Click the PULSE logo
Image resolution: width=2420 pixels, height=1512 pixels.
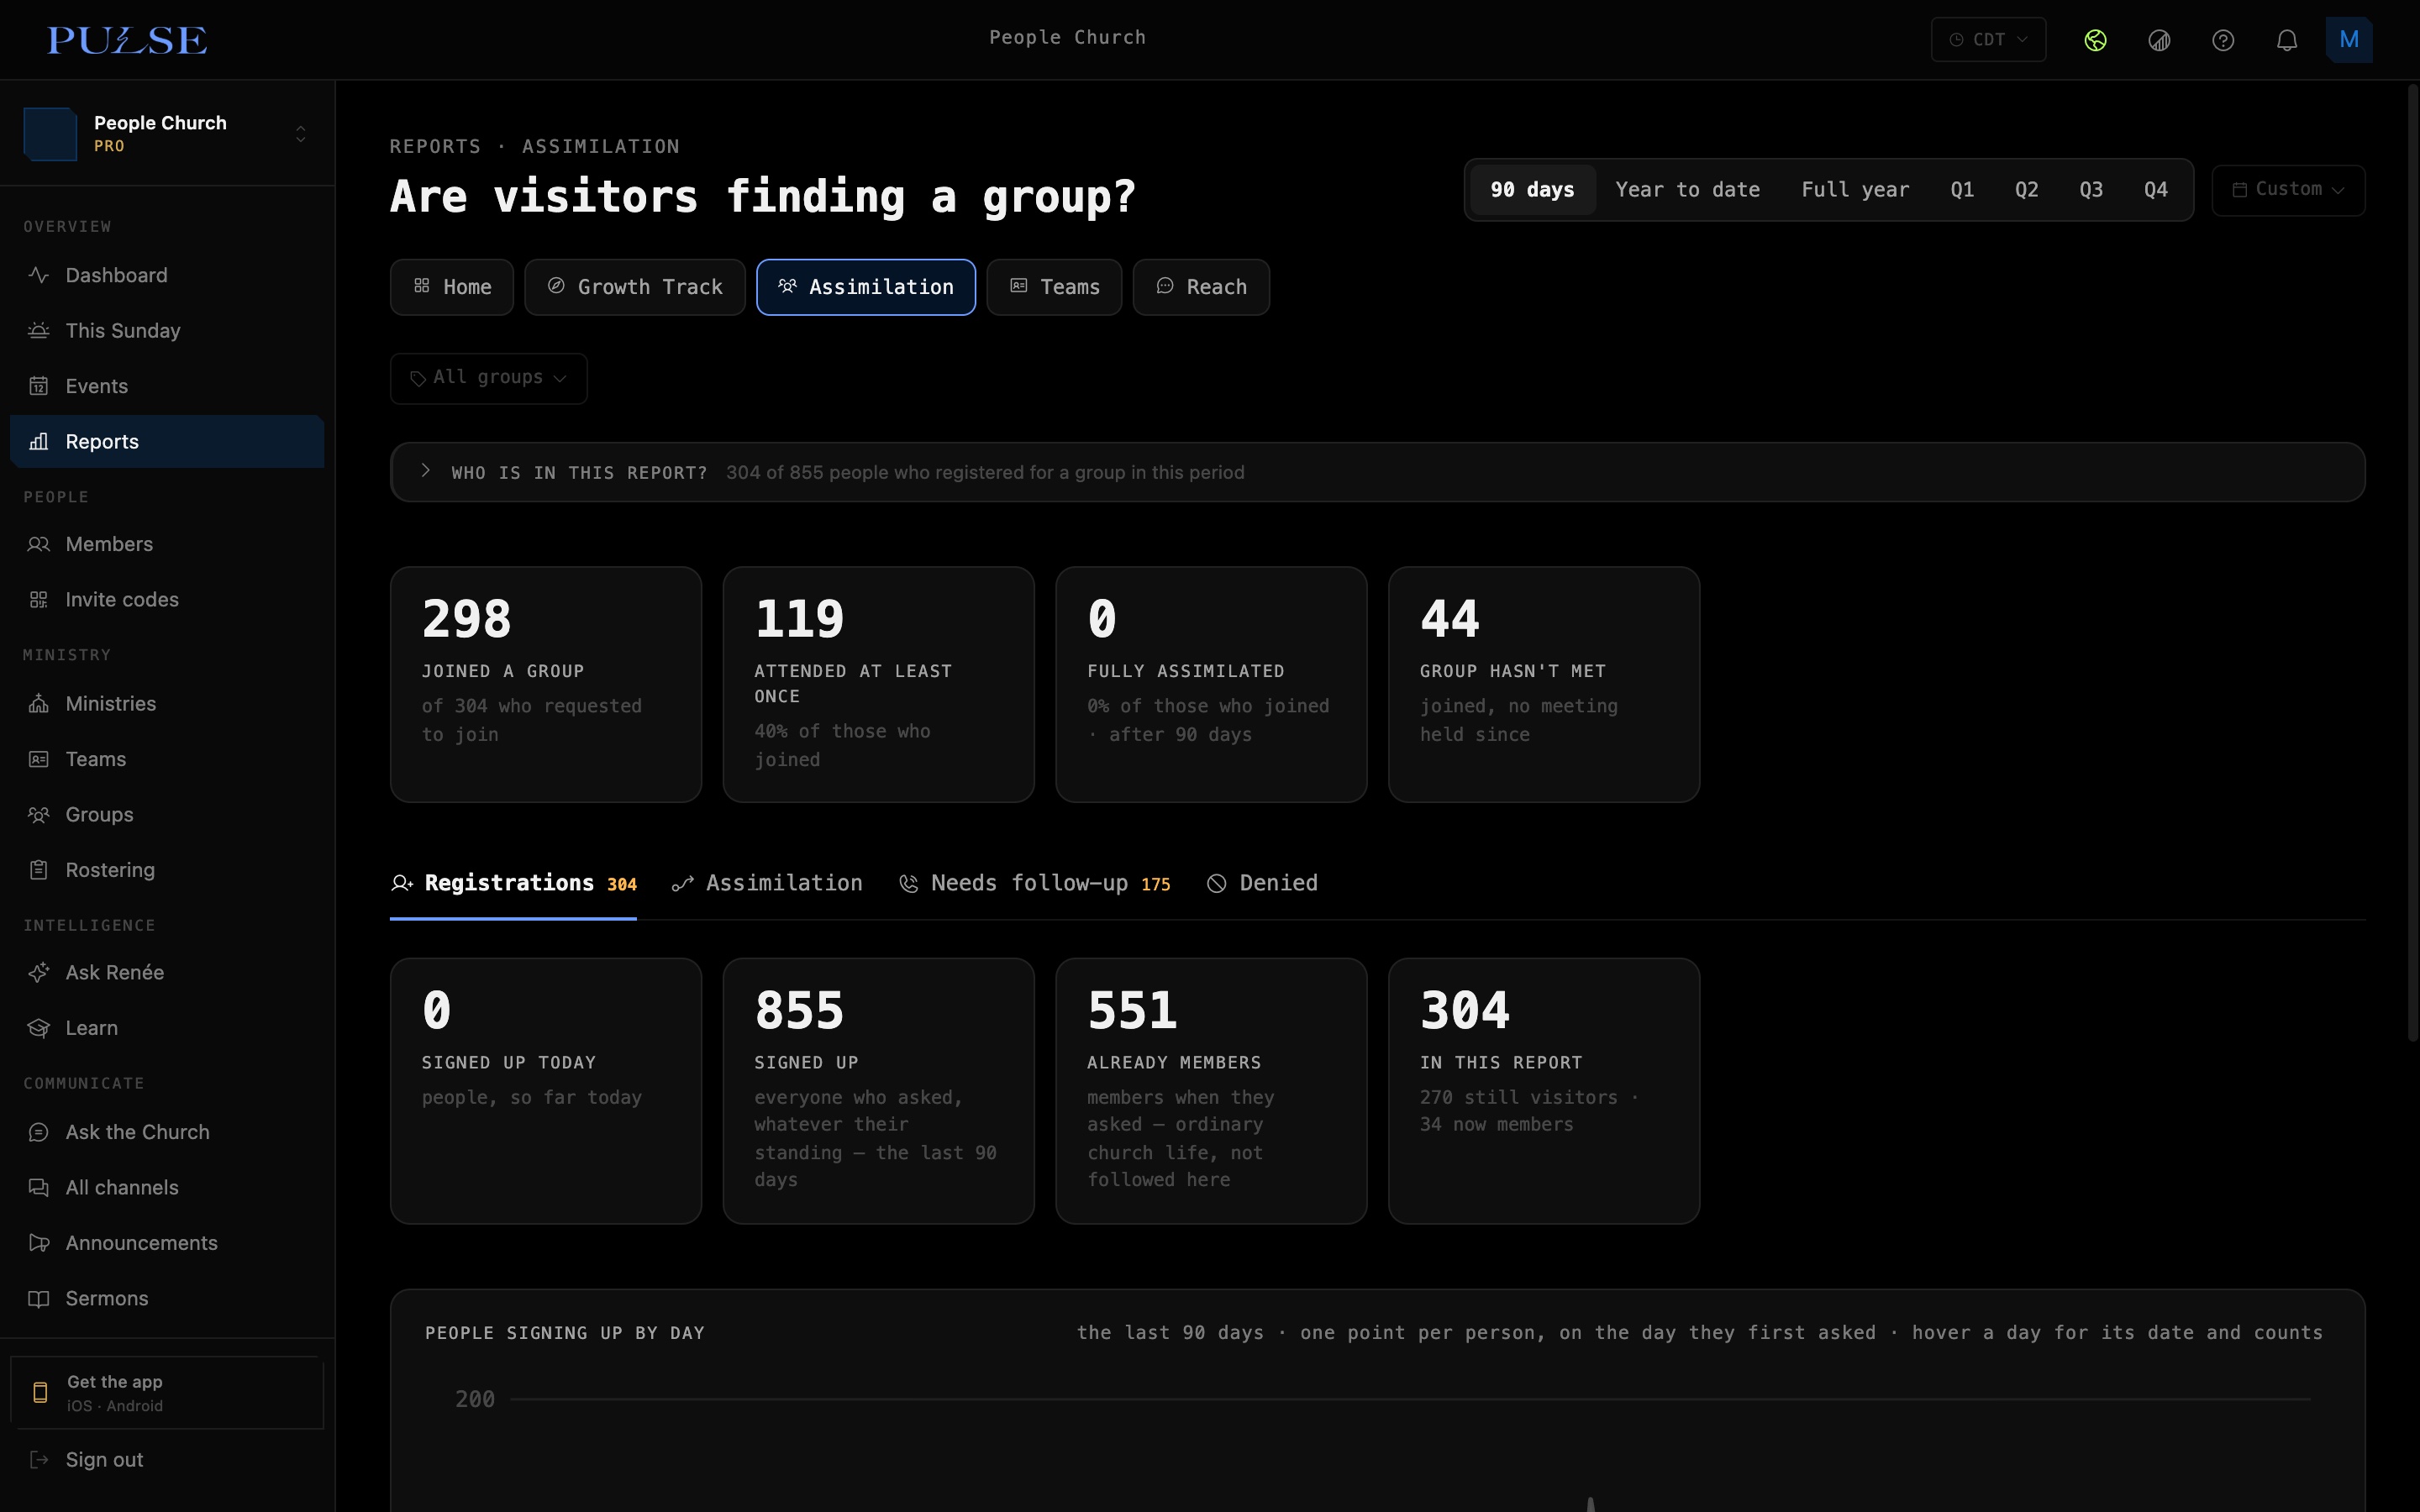click(127, 40)
